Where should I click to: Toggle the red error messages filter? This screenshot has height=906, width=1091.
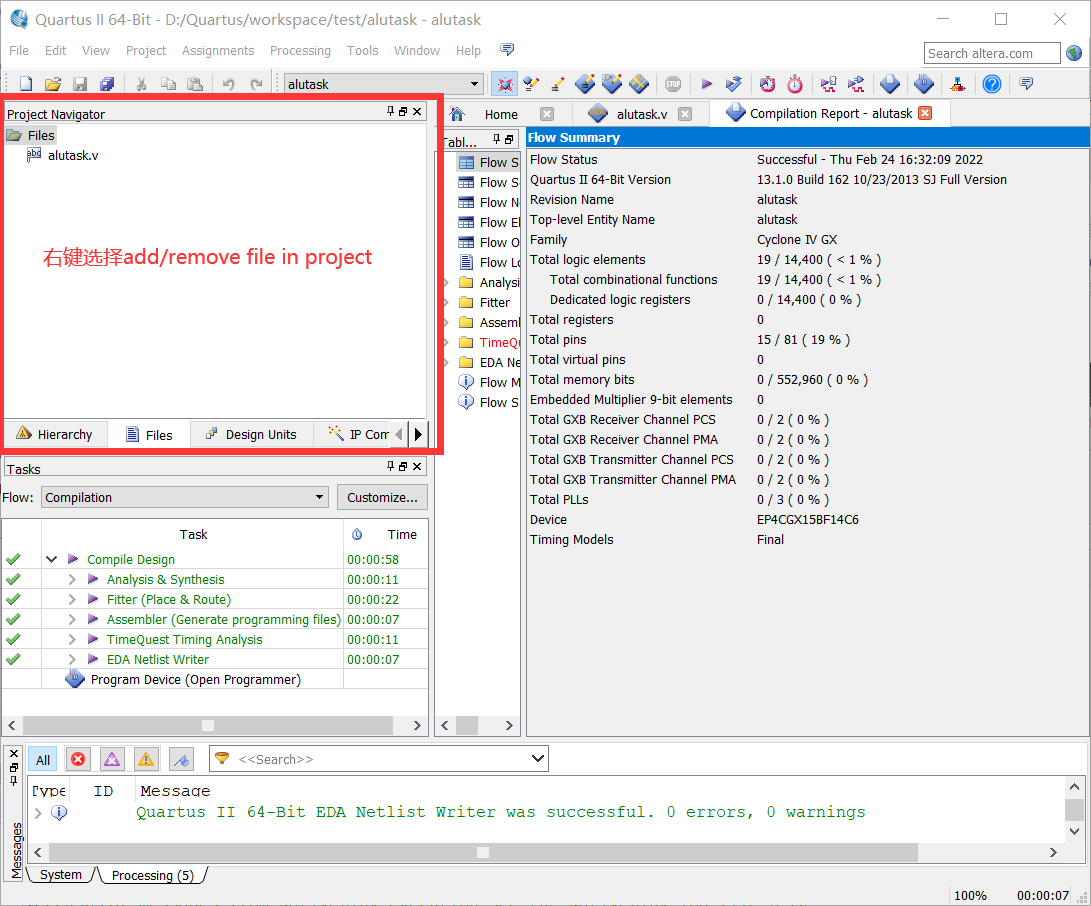pos(78,759)
